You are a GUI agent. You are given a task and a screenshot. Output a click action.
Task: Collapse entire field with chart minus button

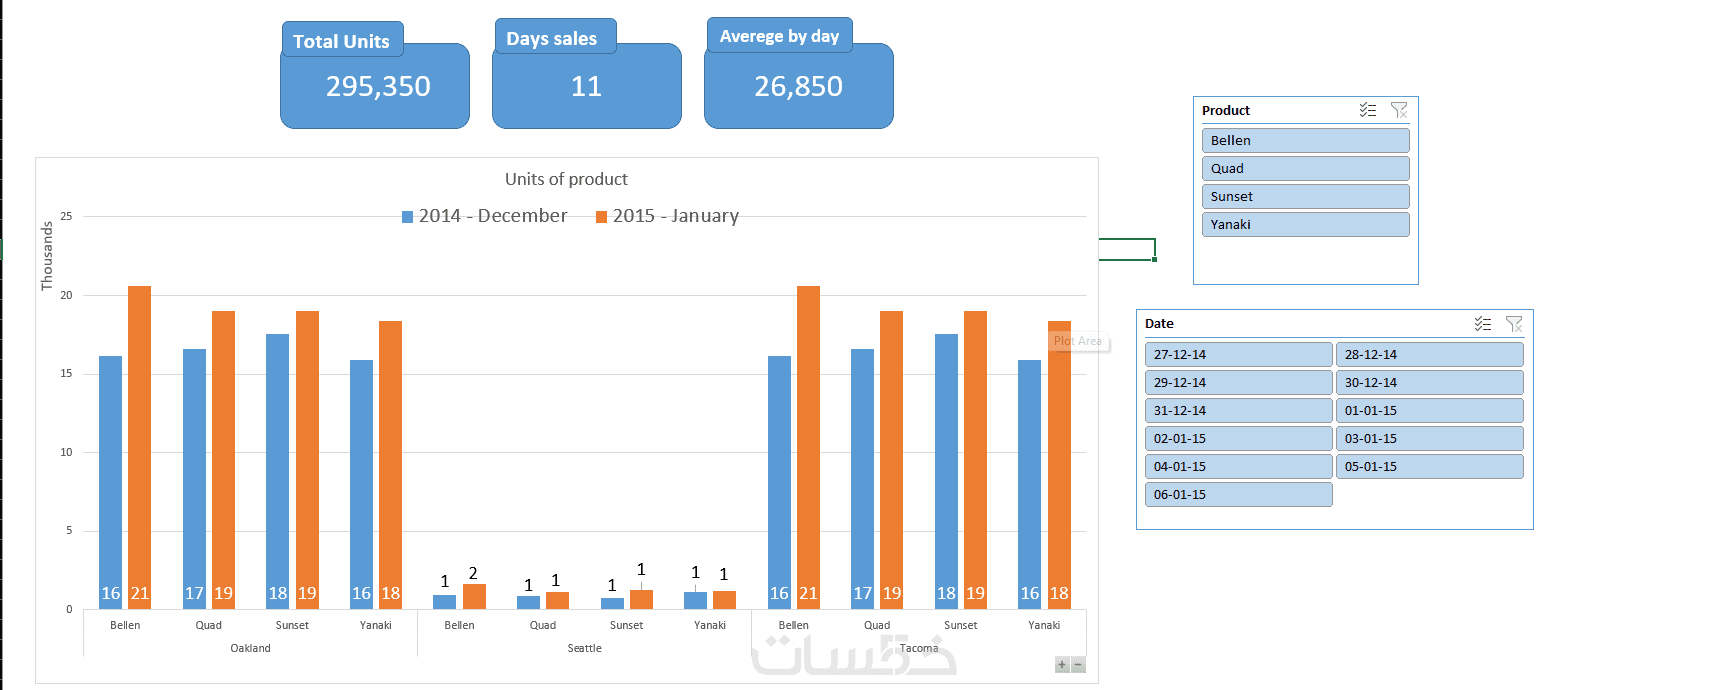pyautogui.click(x=1078, y=665)
